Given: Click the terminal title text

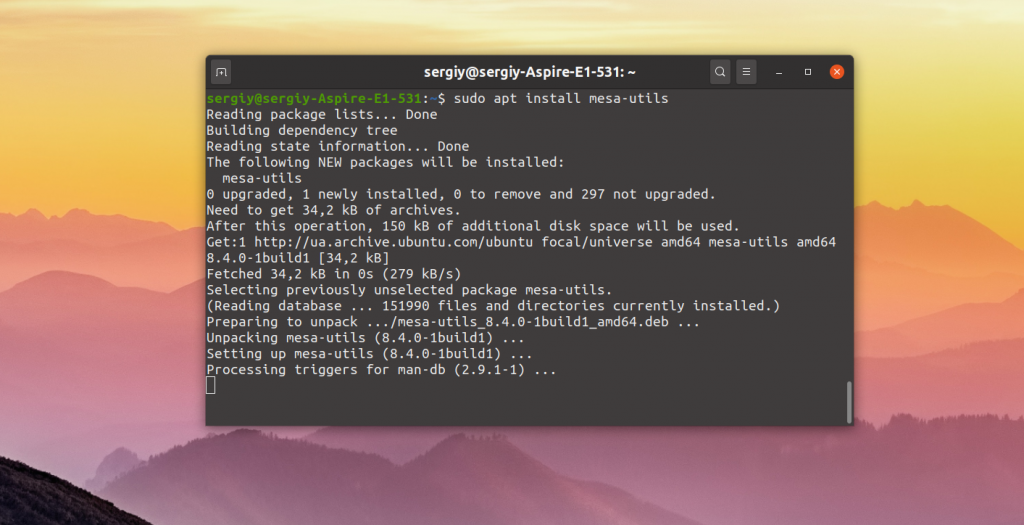Looking at the screenshot, I should 530,72.
